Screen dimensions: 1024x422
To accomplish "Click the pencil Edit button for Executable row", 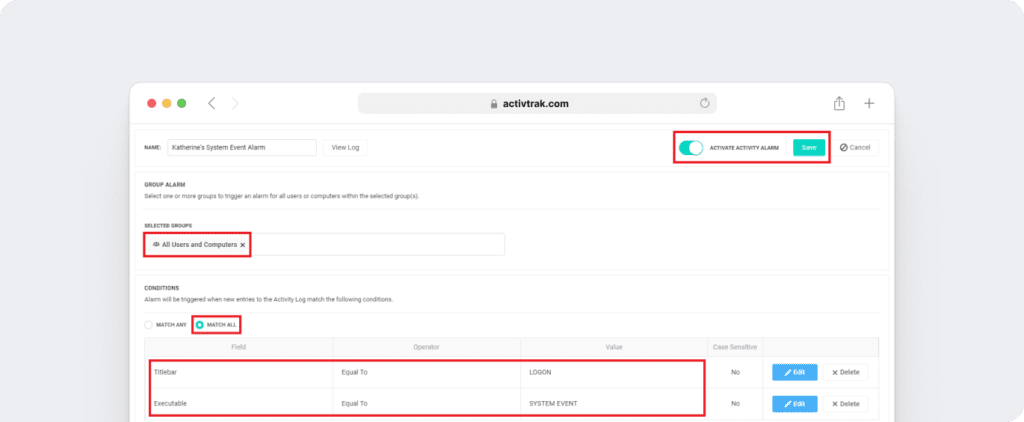I will (x=794, y=404).
